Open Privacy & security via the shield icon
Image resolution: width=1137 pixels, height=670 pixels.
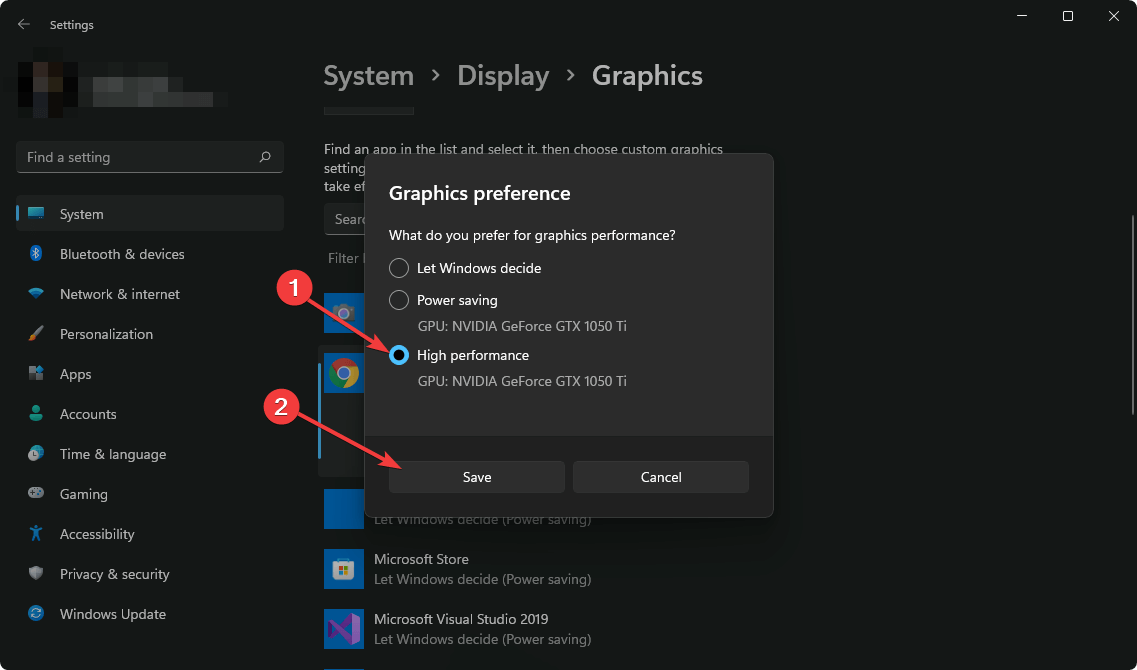tap(36, 574)
